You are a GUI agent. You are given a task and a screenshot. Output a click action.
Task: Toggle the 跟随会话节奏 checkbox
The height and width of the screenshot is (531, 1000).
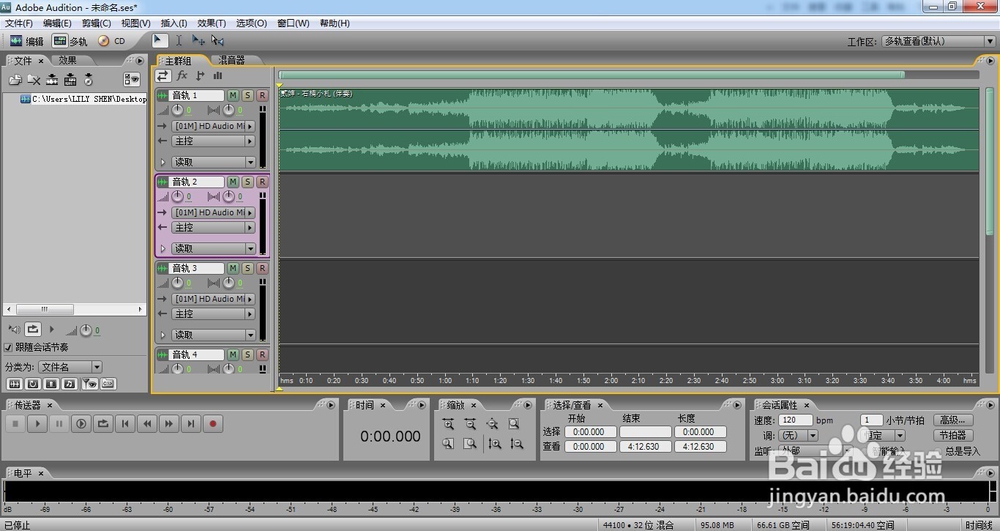click(x=8, y=347)
